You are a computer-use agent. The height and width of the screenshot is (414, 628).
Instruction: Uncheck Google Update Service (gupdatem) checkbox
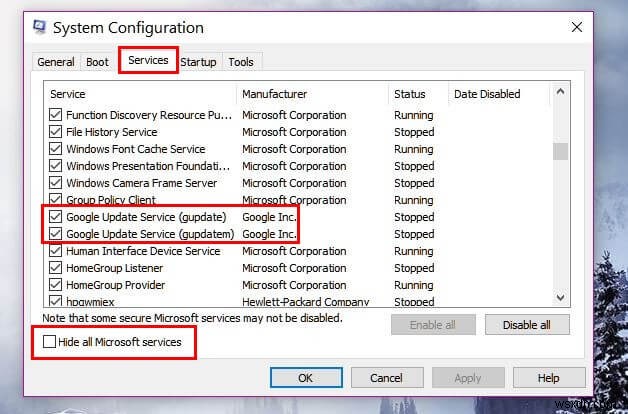click(55, 234)
